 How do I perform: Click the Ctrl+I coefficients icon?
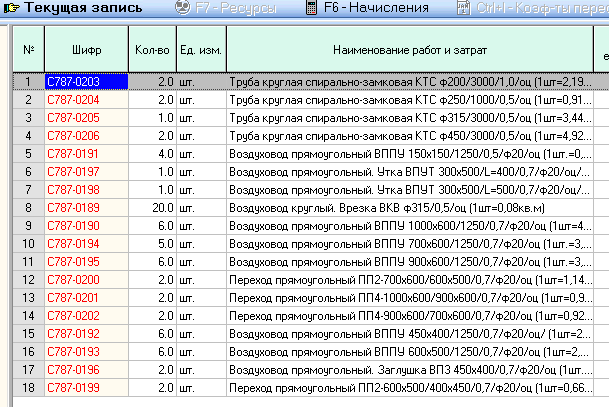point(463,7)
